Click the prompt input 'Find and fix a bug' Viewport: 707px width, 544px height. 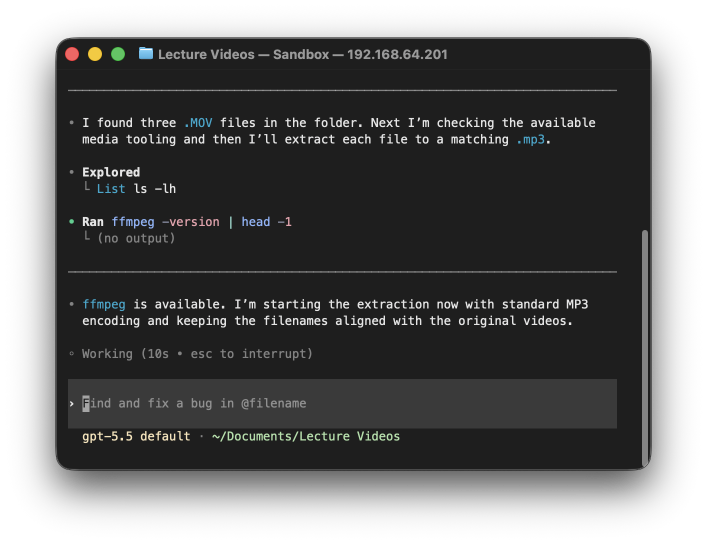pos(342,403)
